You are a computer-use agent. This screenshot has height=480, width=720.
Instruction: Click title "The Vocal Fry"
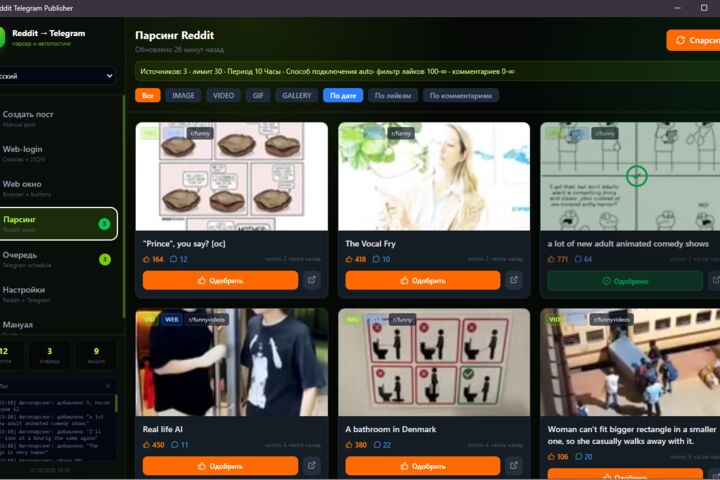click(370, 244)
